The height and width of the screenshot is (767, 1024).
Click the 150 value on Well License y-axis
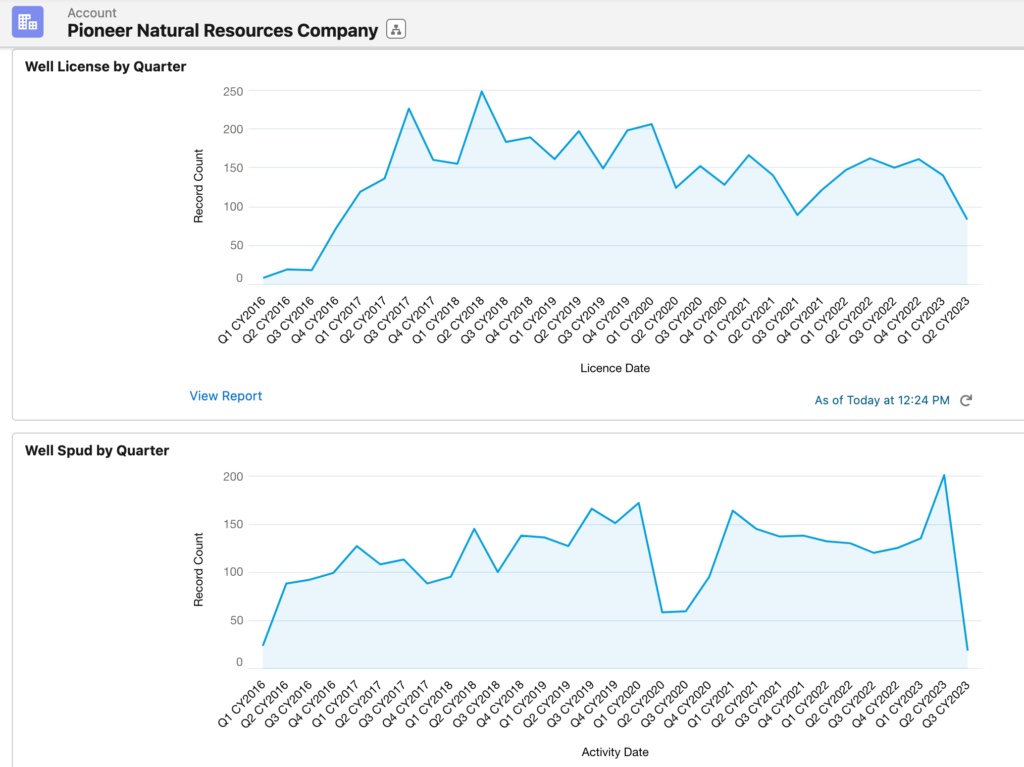(x=233, y=168)
